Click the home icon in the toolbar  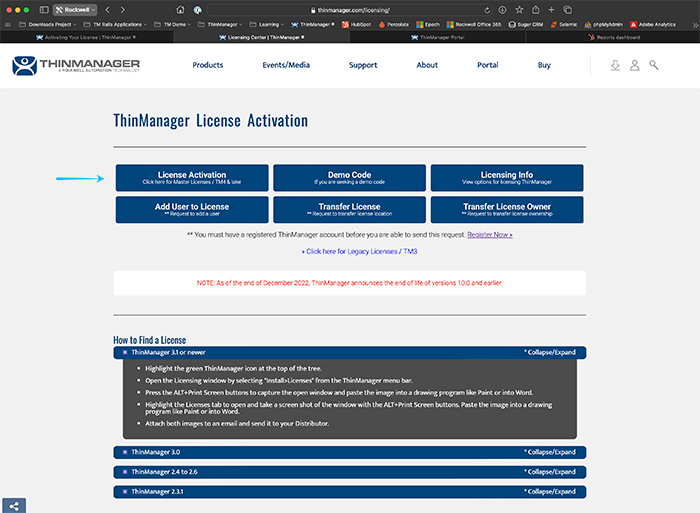tap(180, 9)
